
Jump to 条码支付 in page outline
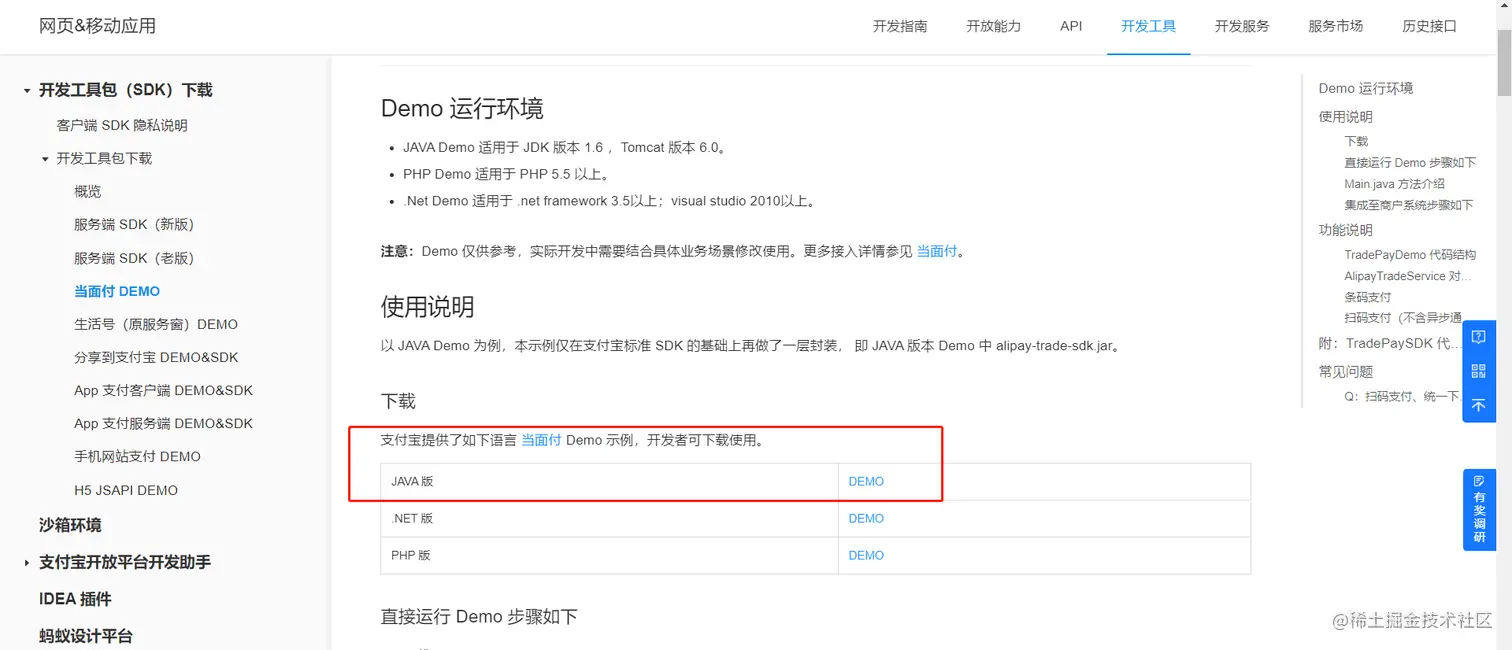(x=1368, y=297)
